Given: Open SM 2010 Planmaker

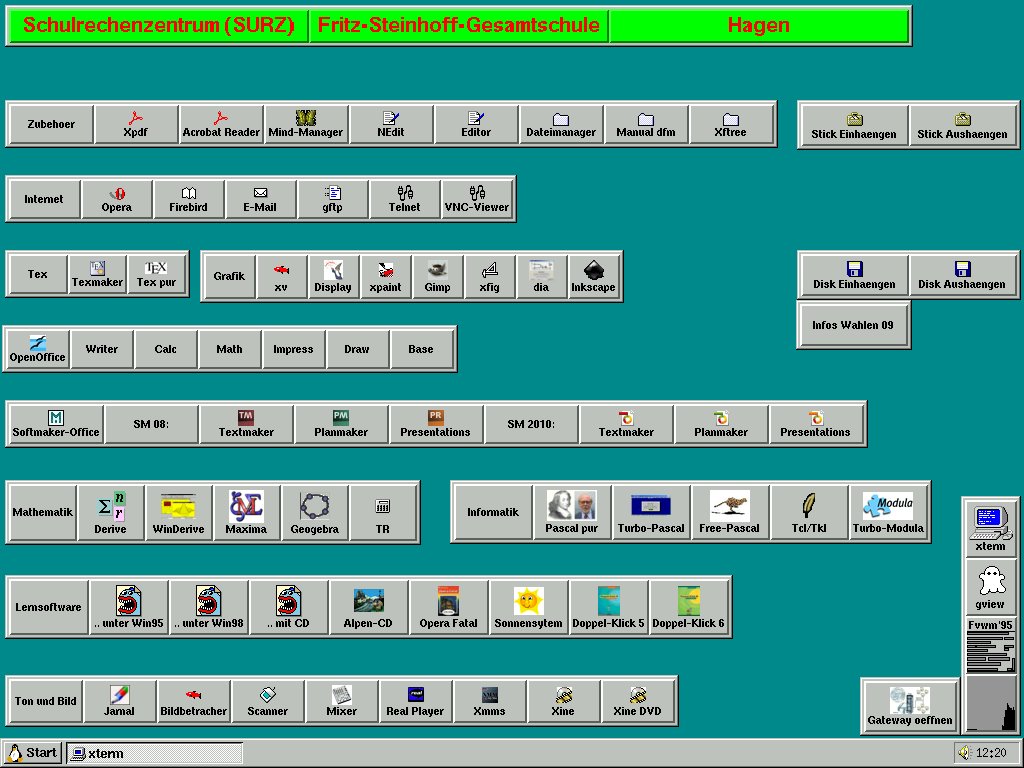Looking at the screenshot, I should tap(721, 424).
